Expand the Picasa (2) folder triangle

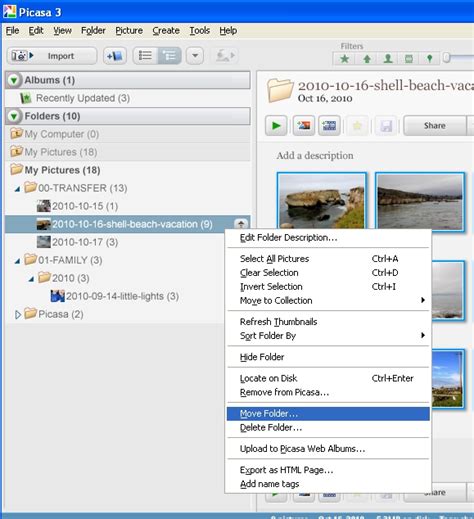click(x=18, y=314)
